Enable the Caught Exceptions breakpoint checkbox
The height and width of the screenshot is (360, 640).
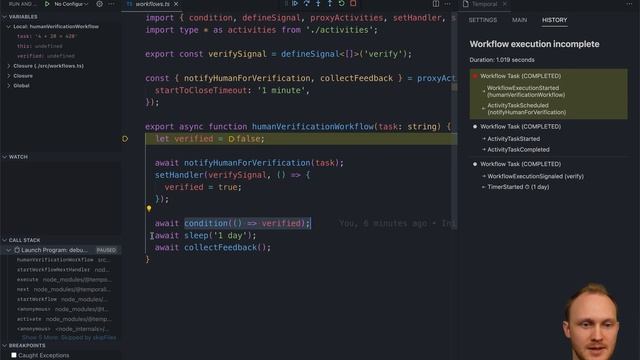pos(14,355)
